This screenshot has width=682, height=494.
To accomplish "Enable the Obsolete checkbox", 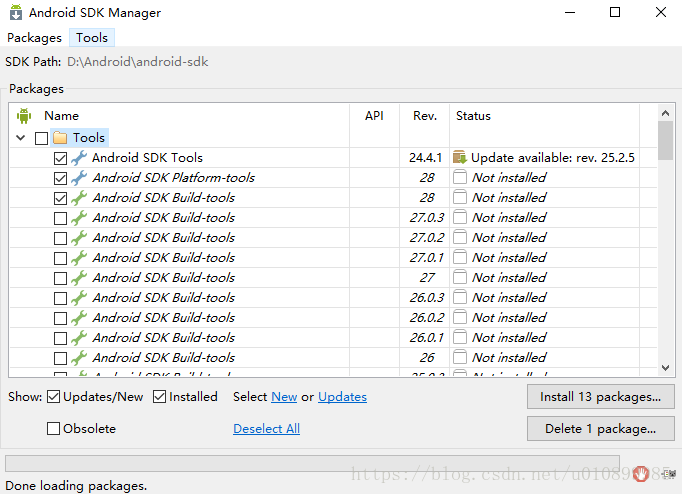I will (x=54, y=429).
